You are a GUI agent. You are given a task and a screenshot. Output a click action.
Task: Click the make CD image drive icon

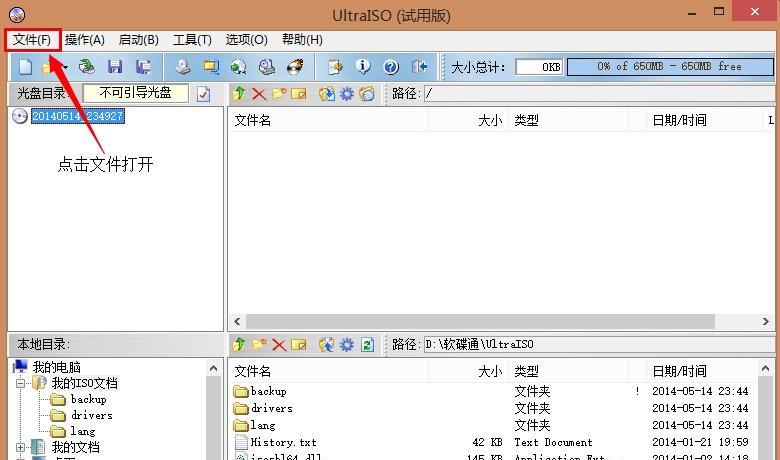[183, 67]
